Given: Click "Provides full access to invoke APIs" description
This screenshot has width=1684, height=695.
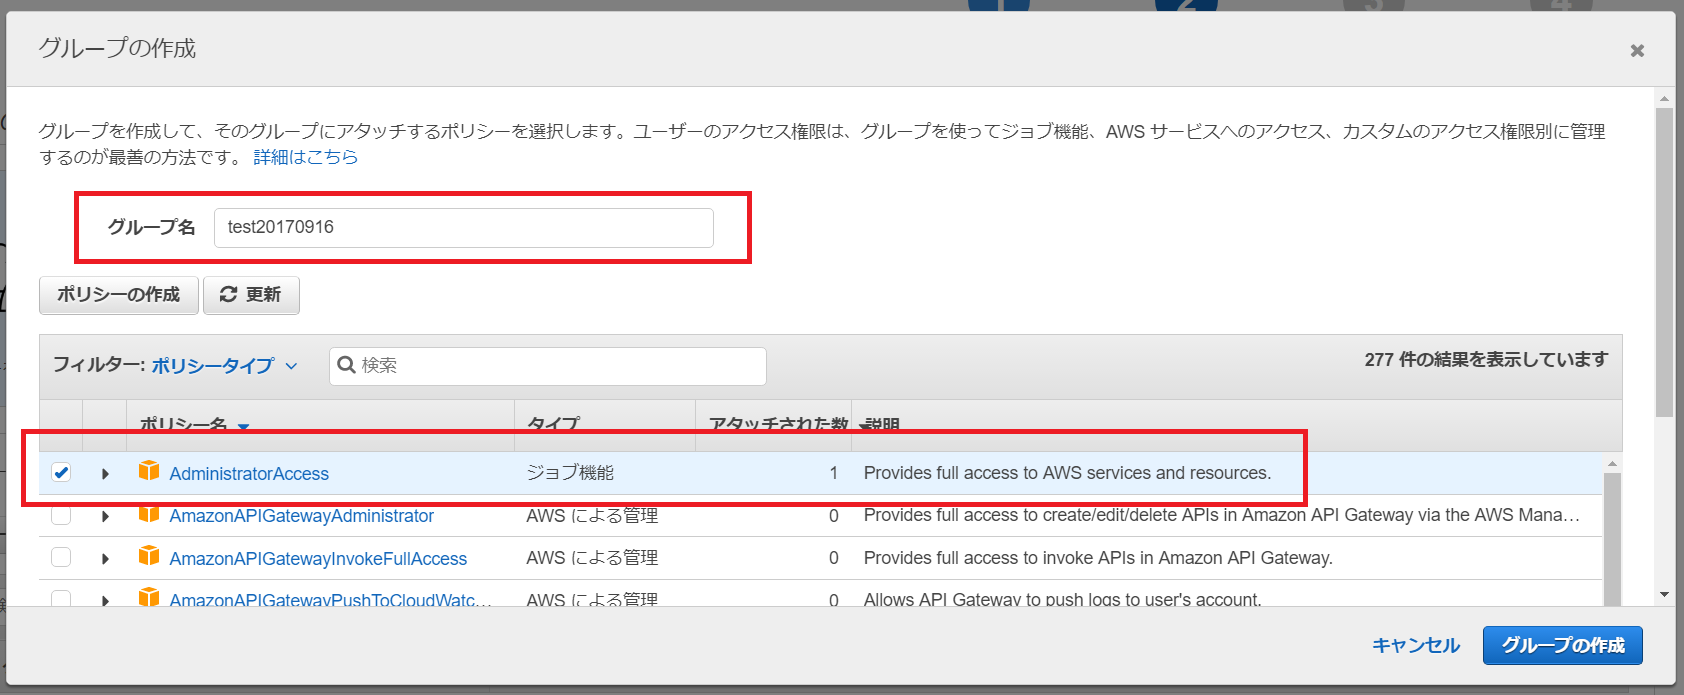Looking at the screenshot, I should pos(1098,558).
